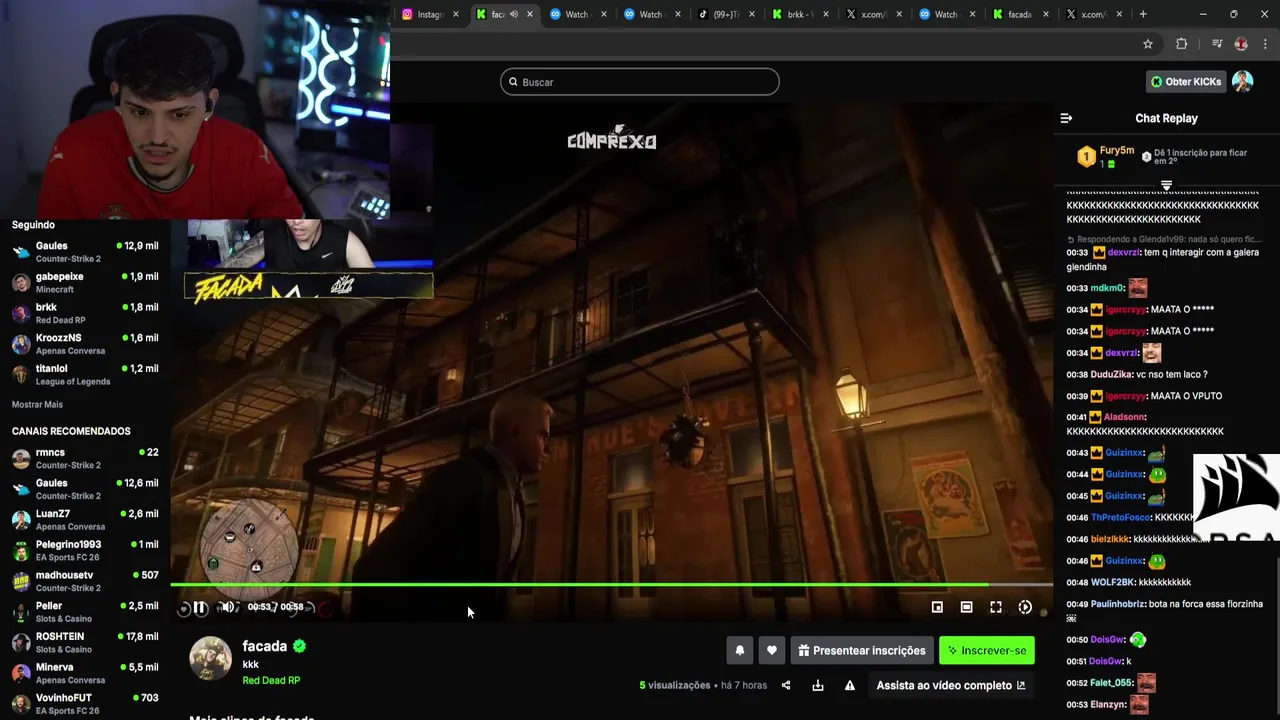Mute the clip volume speaker icon
The height and width of the screenshot is (720, 1280).
click(228, 607)
